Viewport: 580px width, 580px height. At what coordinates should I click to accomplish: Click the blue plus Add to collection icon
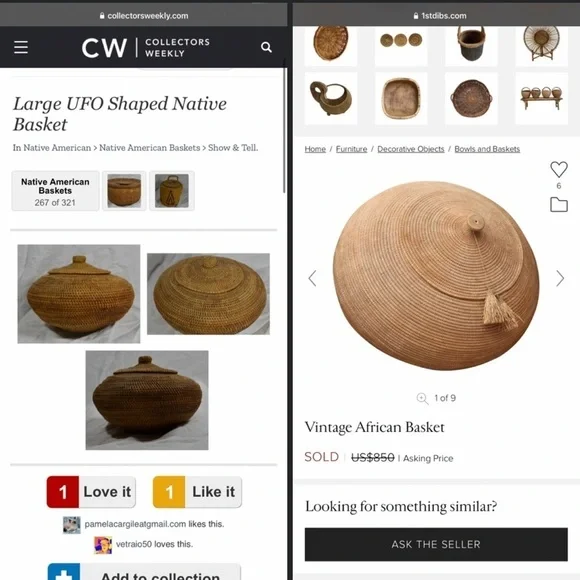coord(64,572)
